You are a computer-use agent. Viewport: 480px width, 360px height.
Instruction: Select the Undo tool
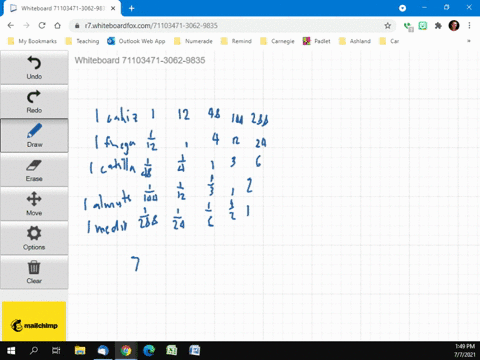click(x=34, y=68)
